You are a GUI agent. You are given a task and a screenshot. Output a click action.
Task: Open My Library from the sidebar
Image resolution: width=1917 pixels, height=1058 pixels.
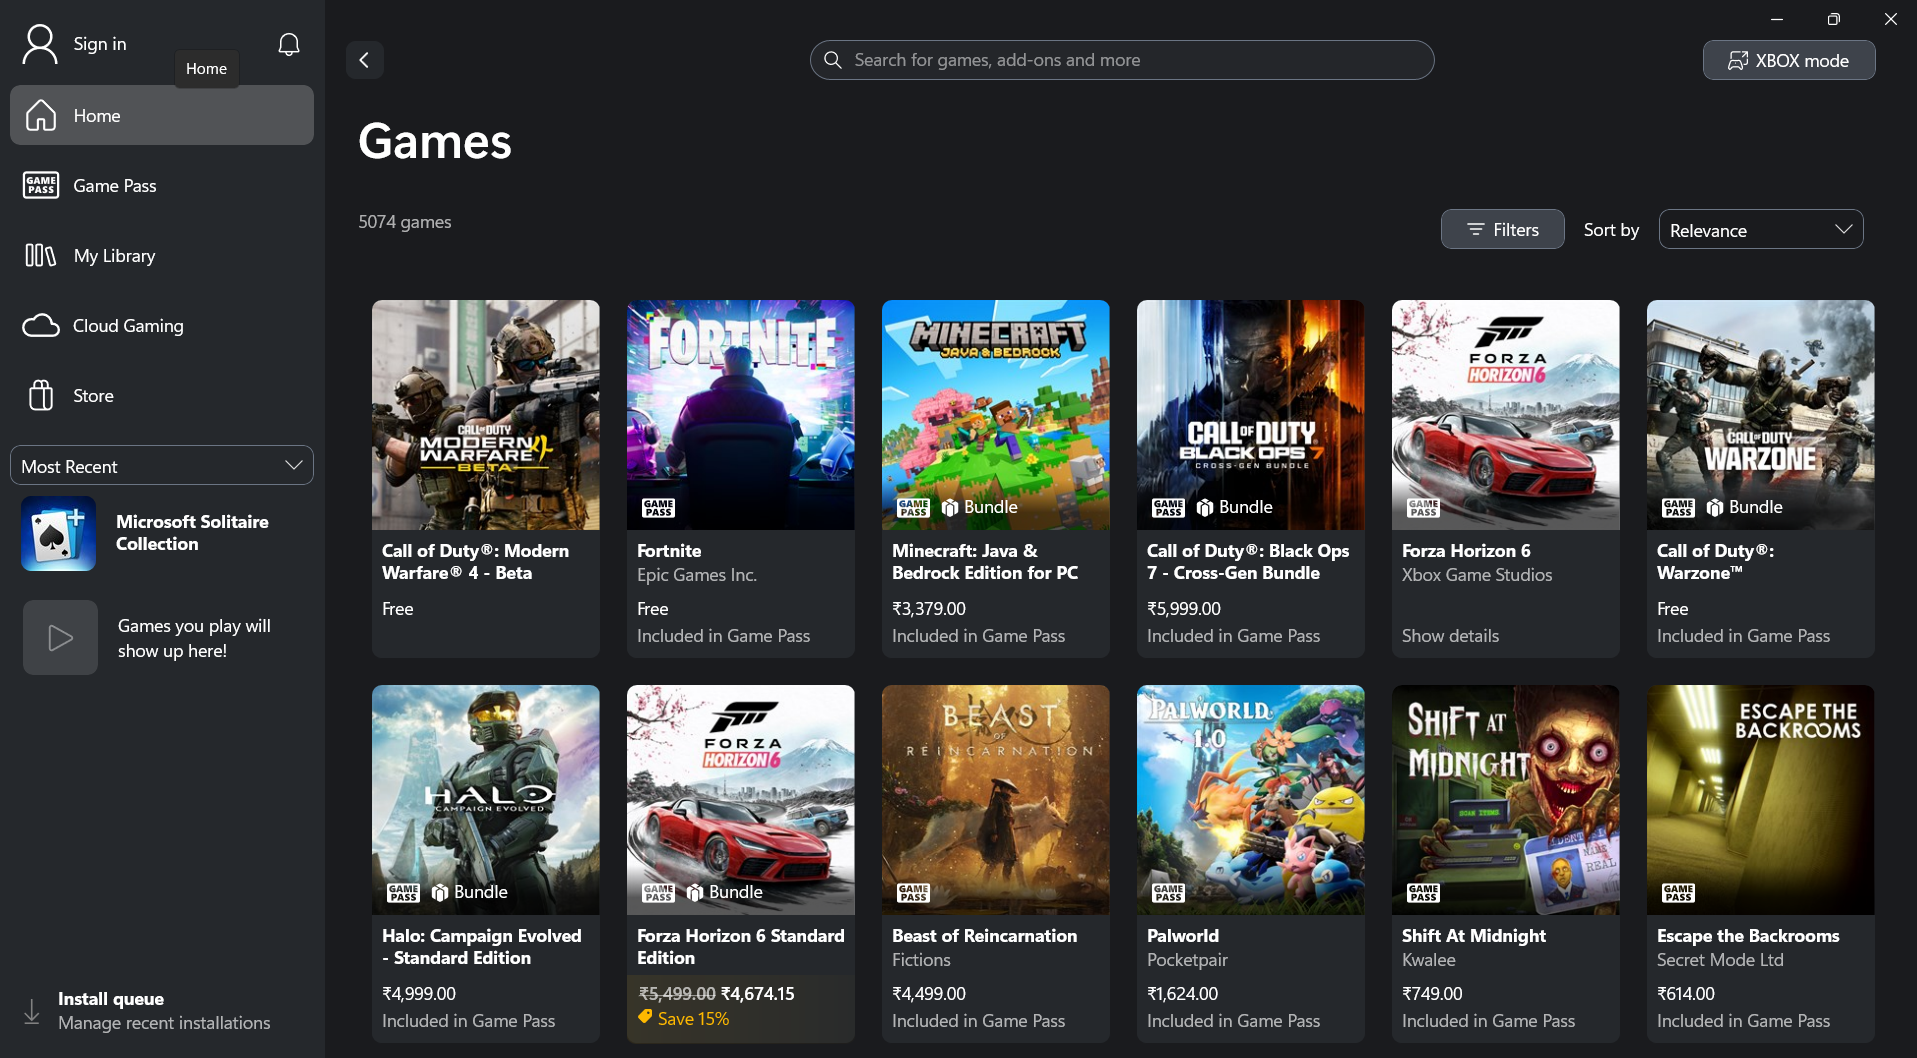tap(162, 255)
